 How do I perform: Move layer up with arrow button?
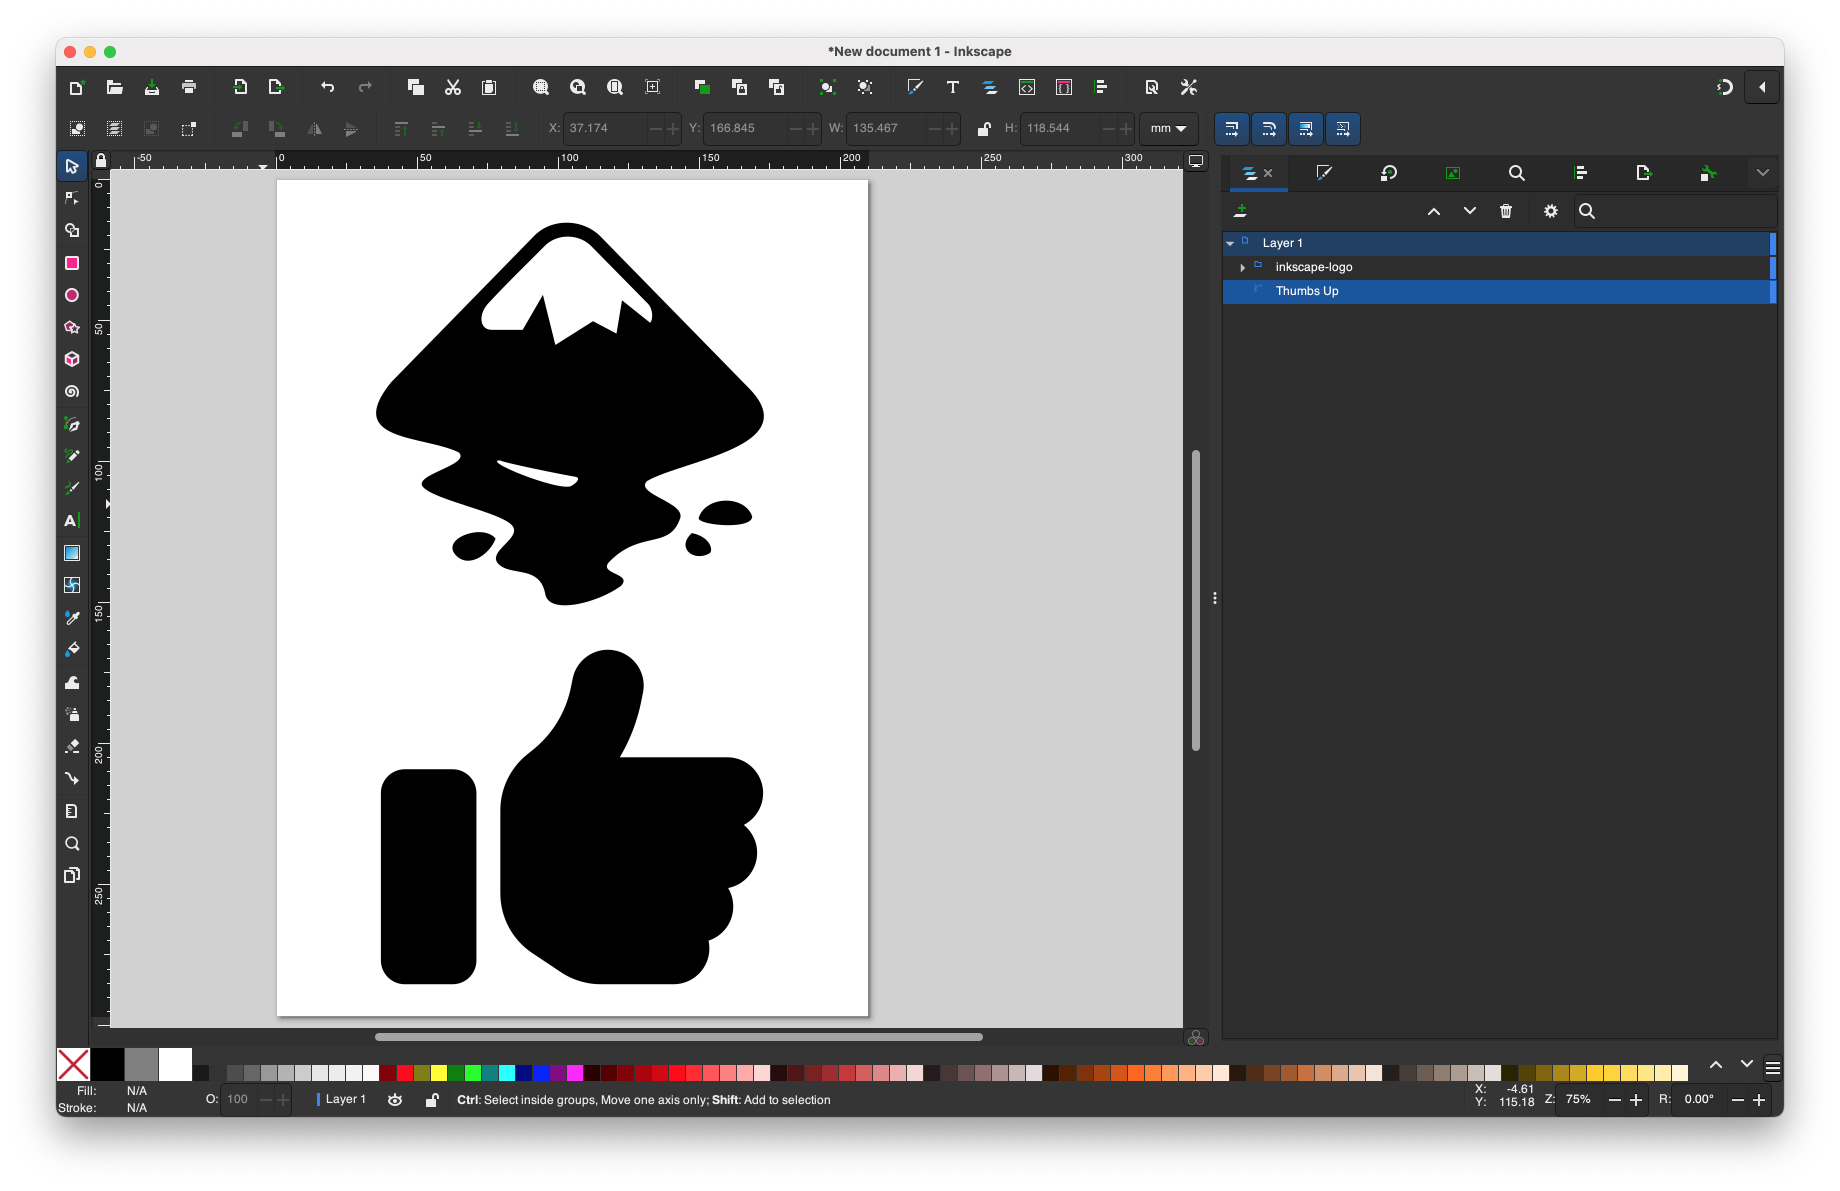tap(1434, 211)
